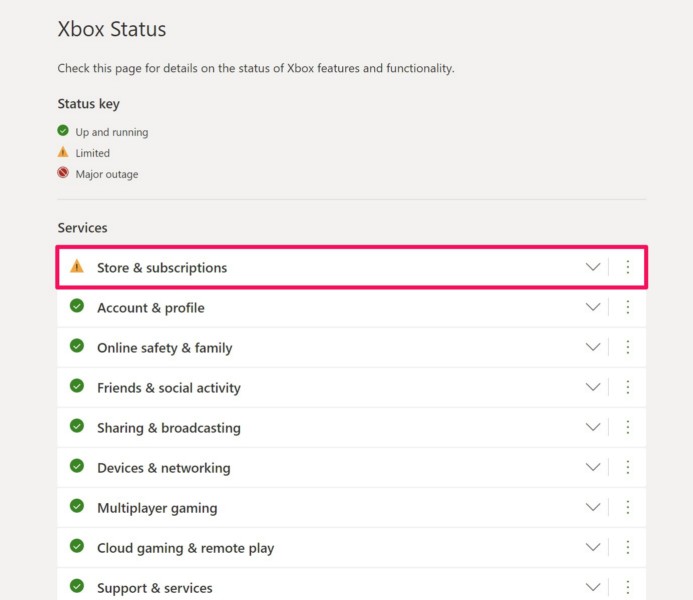Open more options for Online safety & family
This screenshot has height=600, width=693.
tap(628, 347)
